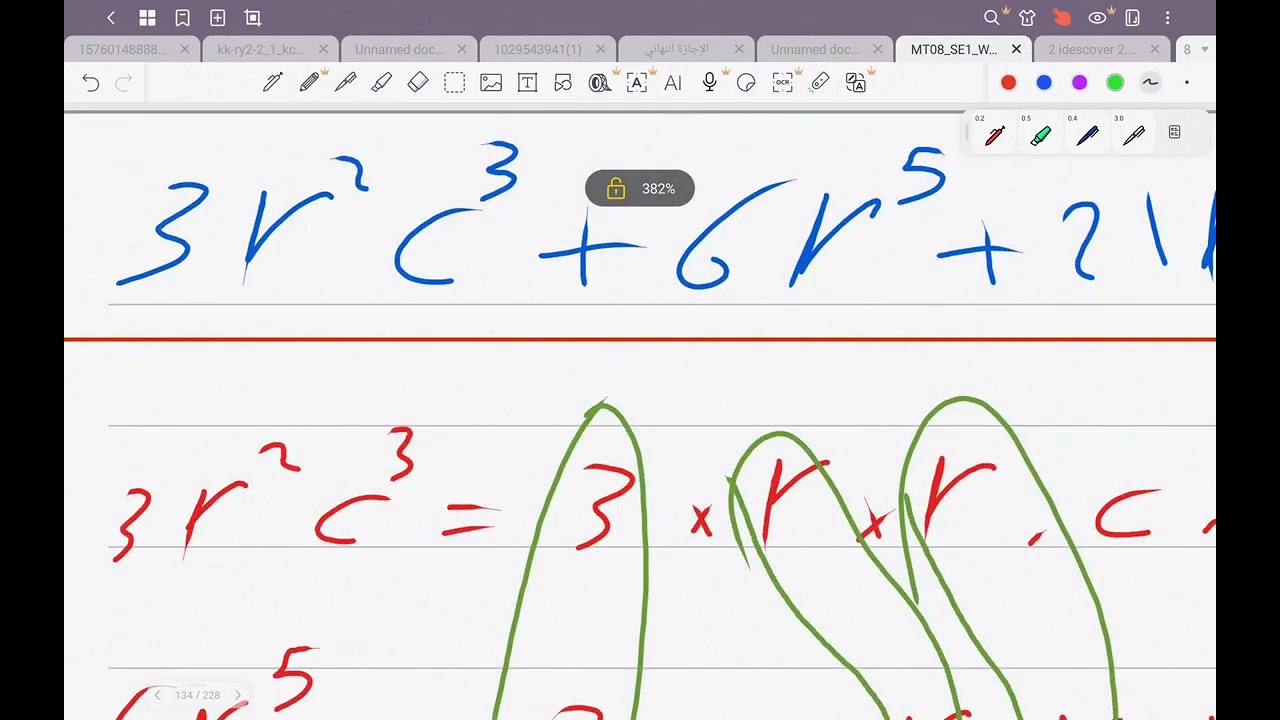This screenshot has width=1280, height=720.
Task: Select the crop tool in header
Action: pyautogui.click(x=253, y=18)
